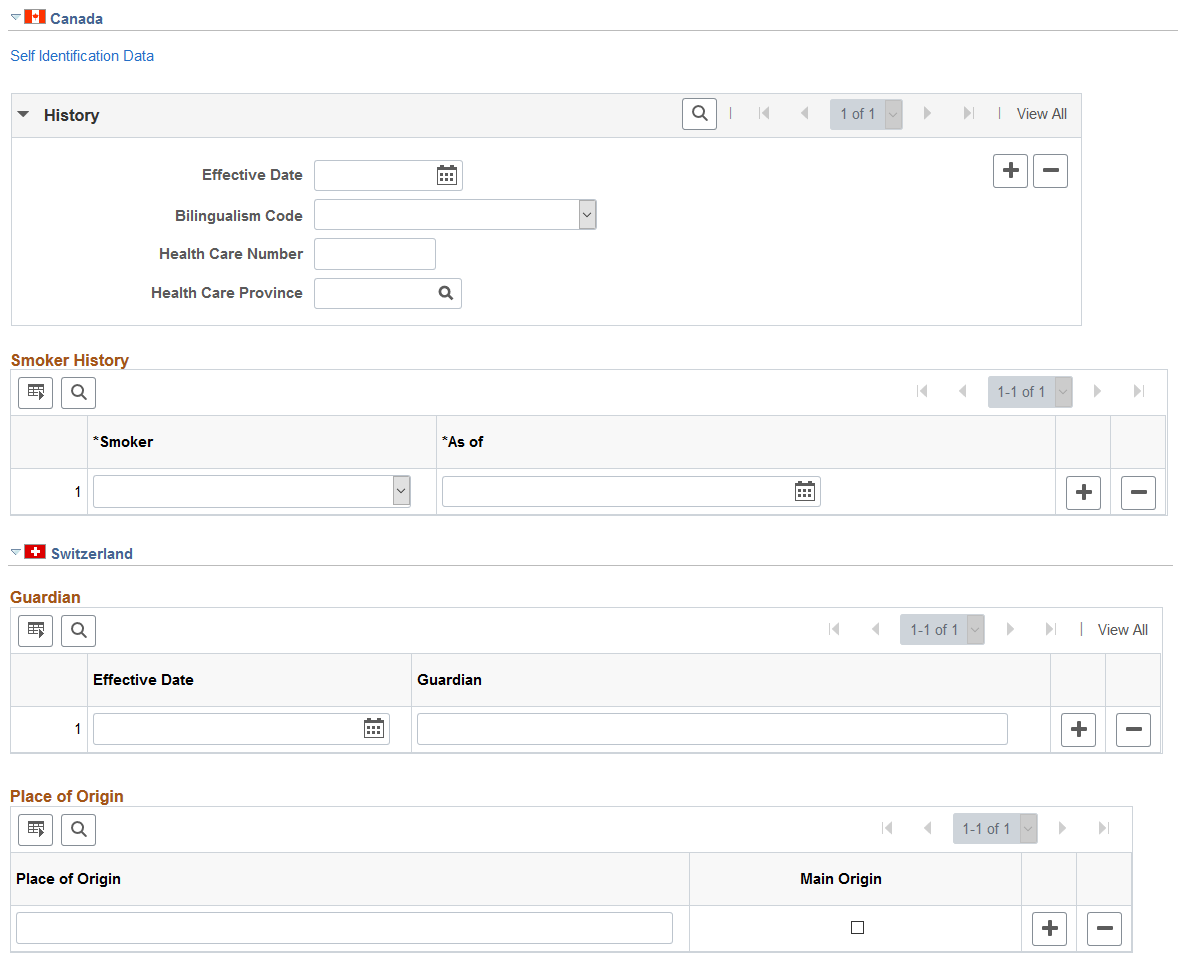Collapse the History section
The width and height of the screenshot is (1190, 963).
pos(24,115)
